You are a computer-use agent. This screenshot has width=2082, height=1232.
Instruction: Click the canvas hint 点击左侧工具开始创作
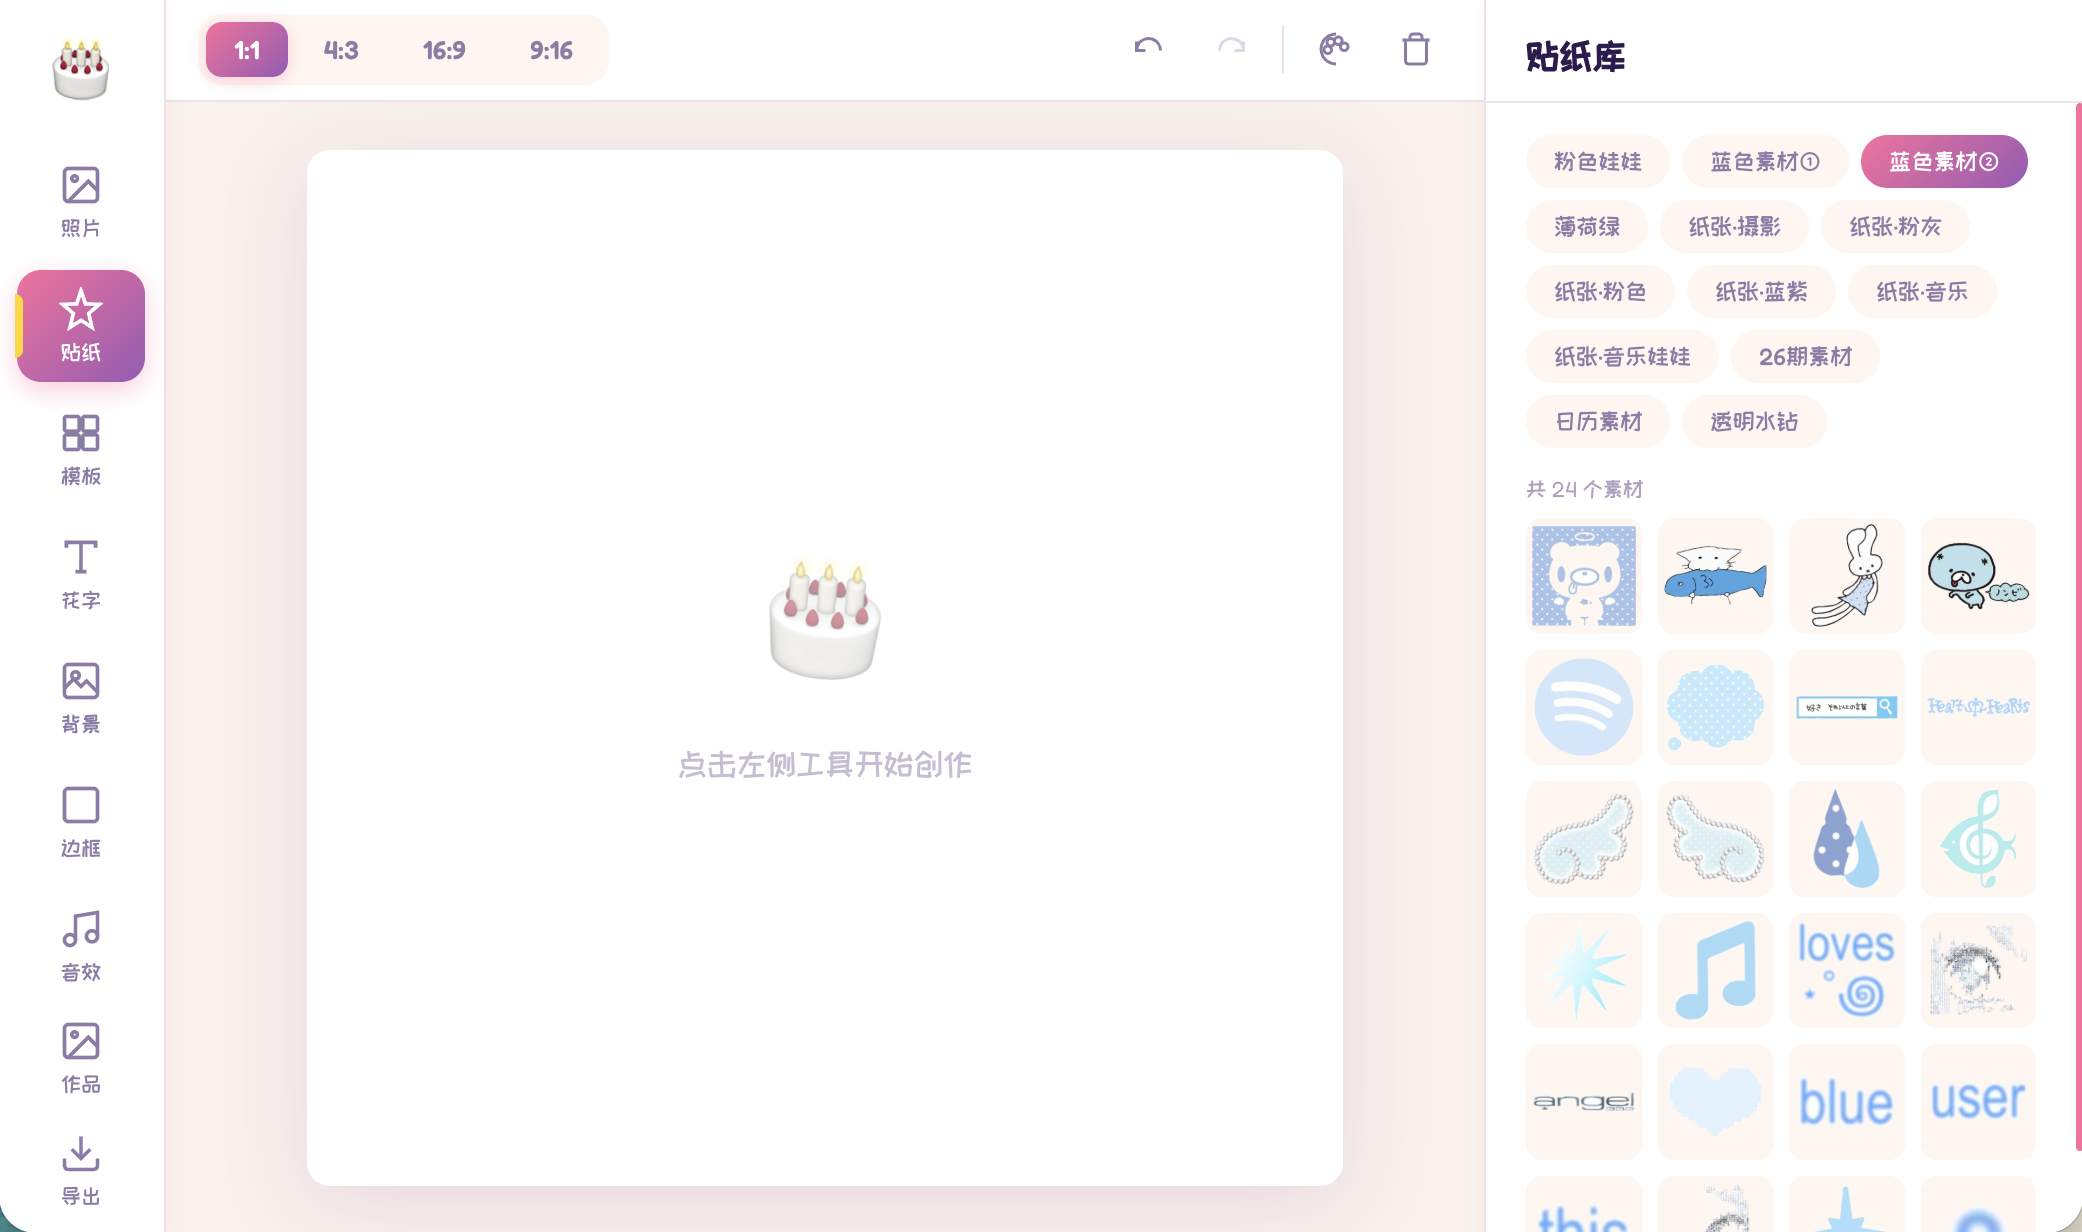tap(825, 765)
